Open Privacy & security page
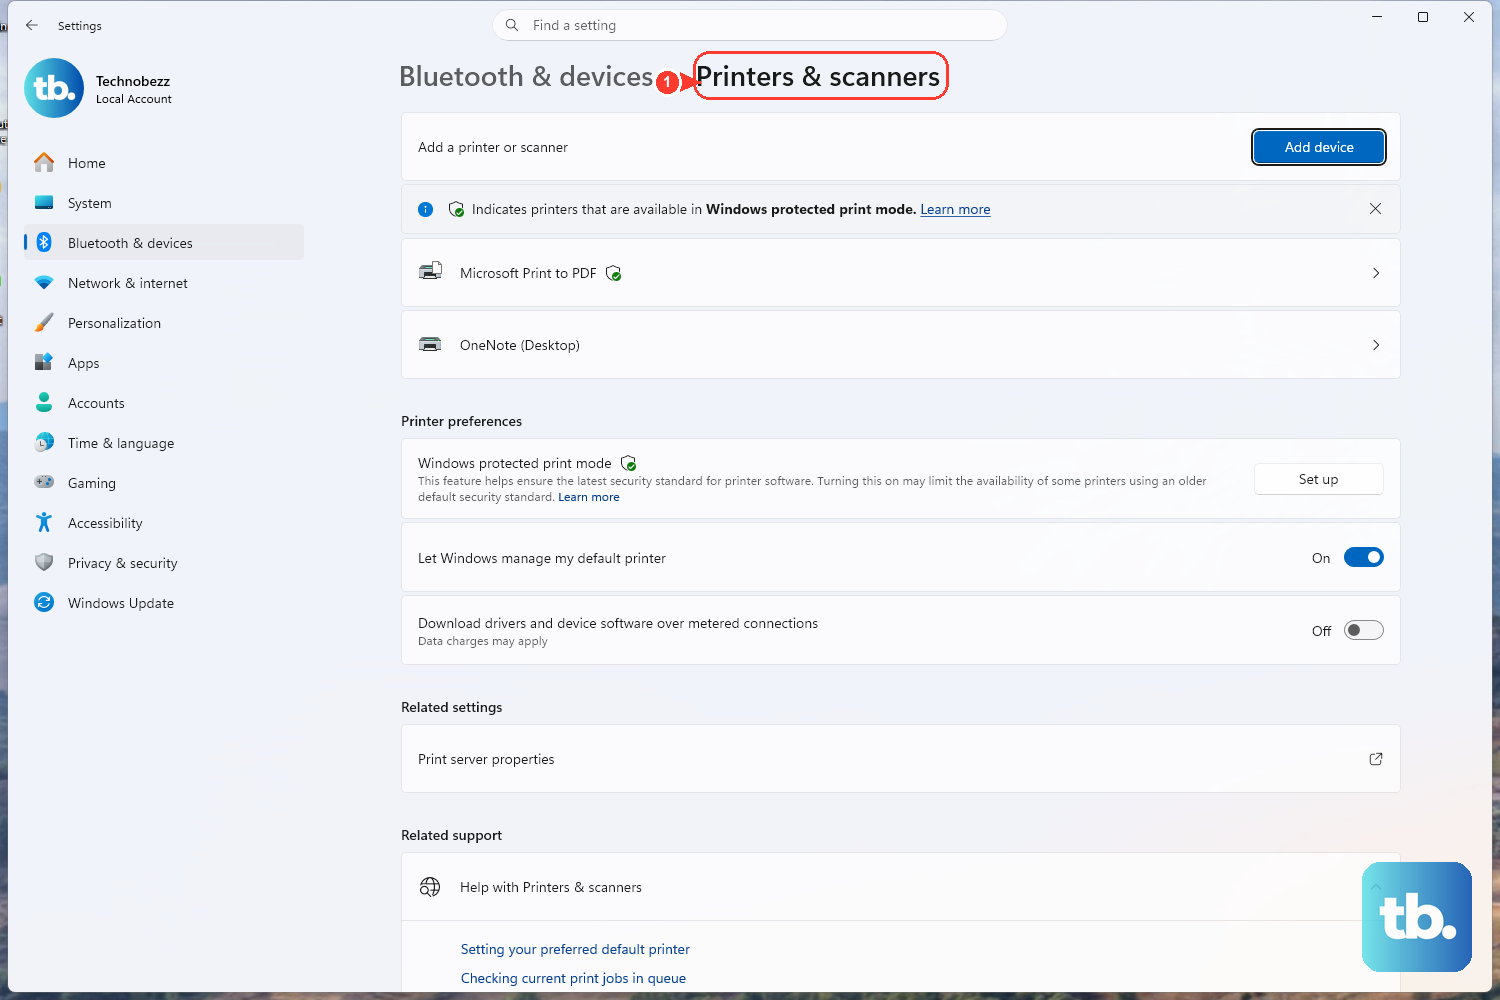 [164, 563]
